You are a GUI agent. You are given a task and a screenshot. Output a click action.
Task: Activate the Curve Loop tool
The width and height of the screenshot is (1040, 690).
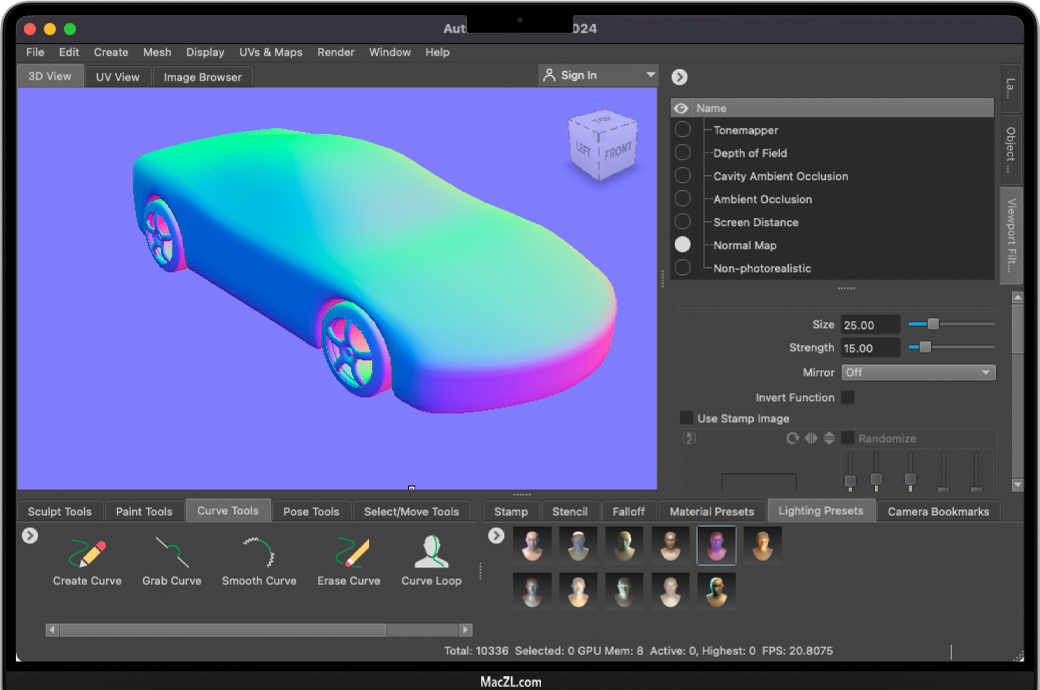431,560
